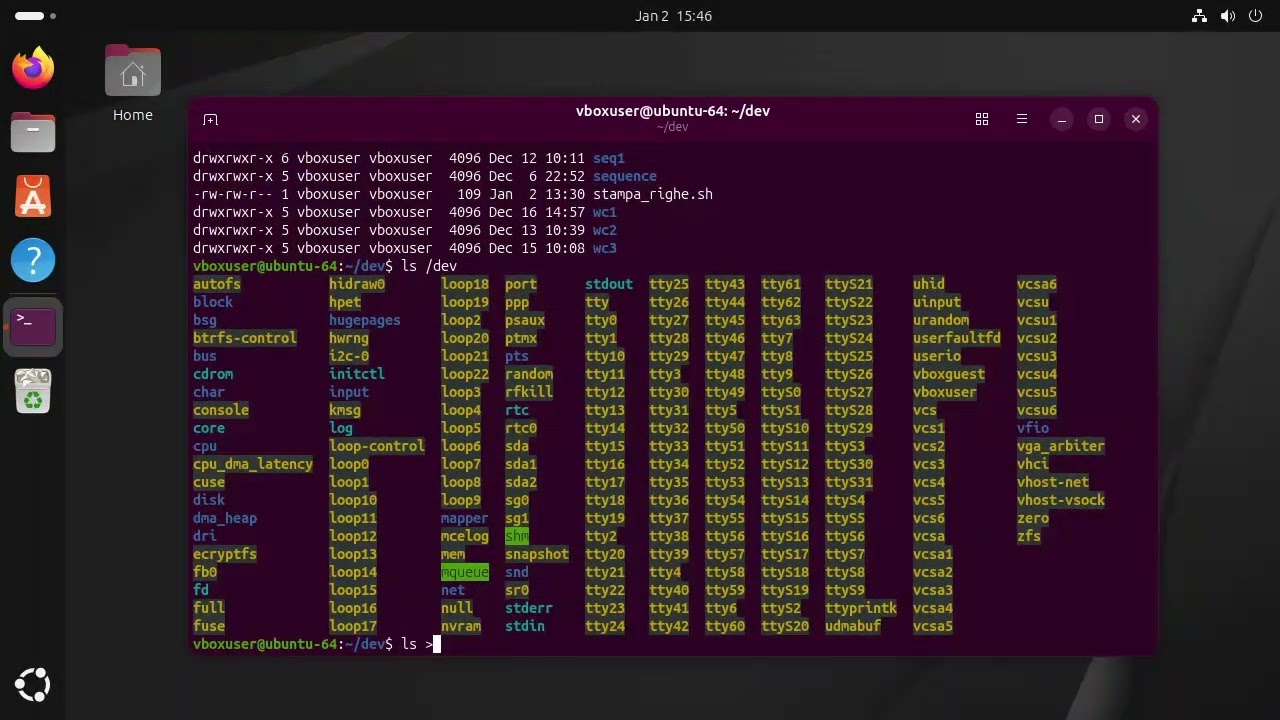Click the cdrom entry
Screen dimensions: 1280x720
tap(213, 374)
